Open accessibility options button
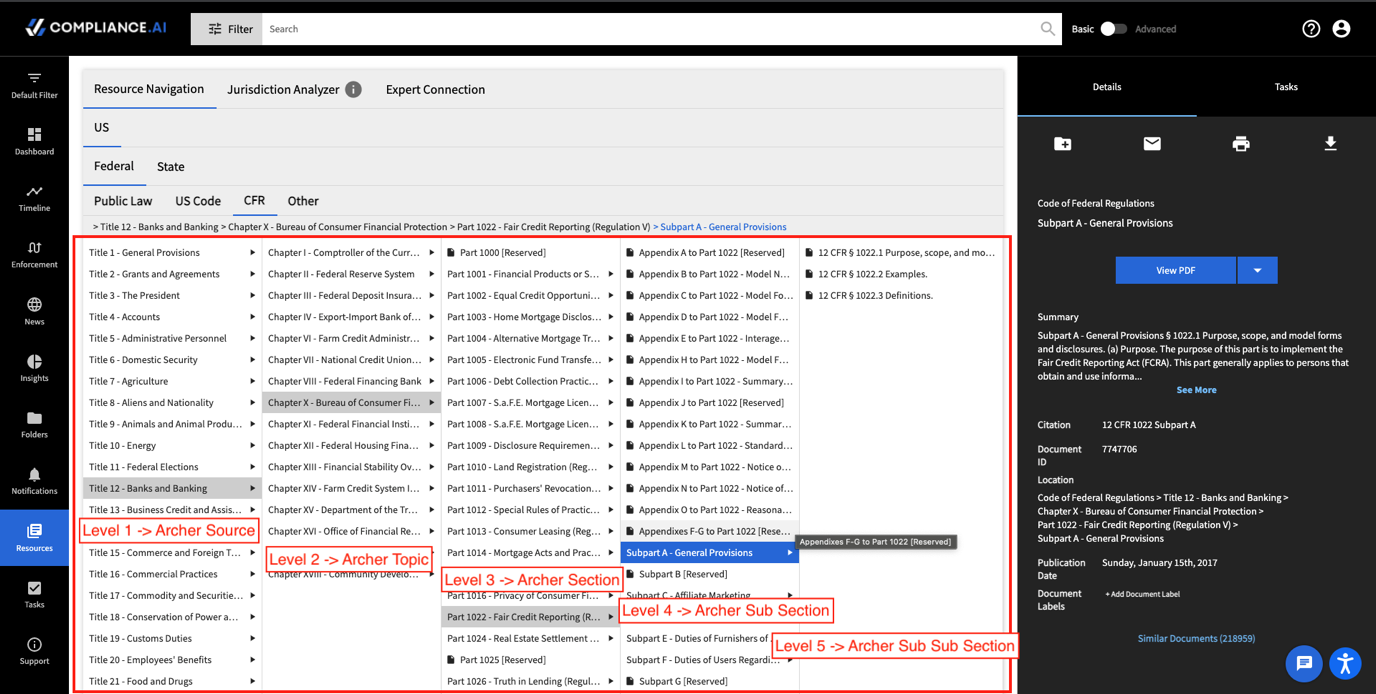The image size is (1376, 694). 1345,663
